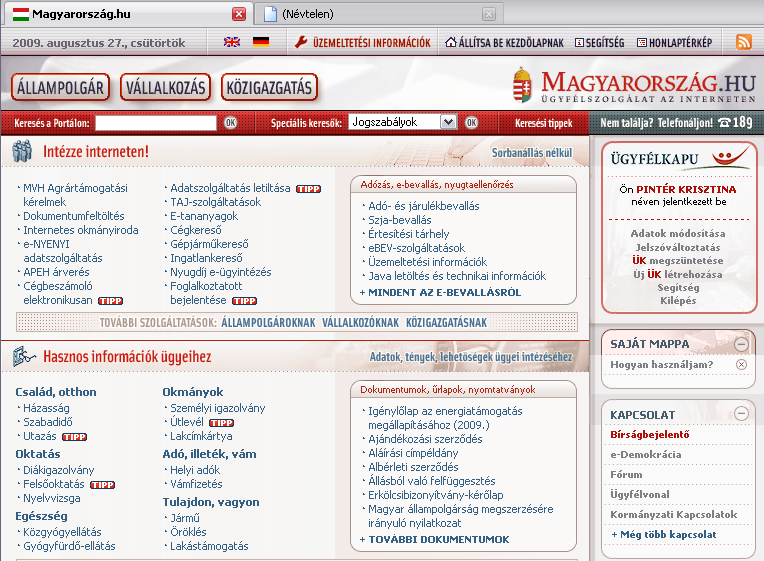Image resolution: width=764 pixels, height=561 pixels.
Task: Collapse the Saját mappa panel
Action: click(741, 345)
